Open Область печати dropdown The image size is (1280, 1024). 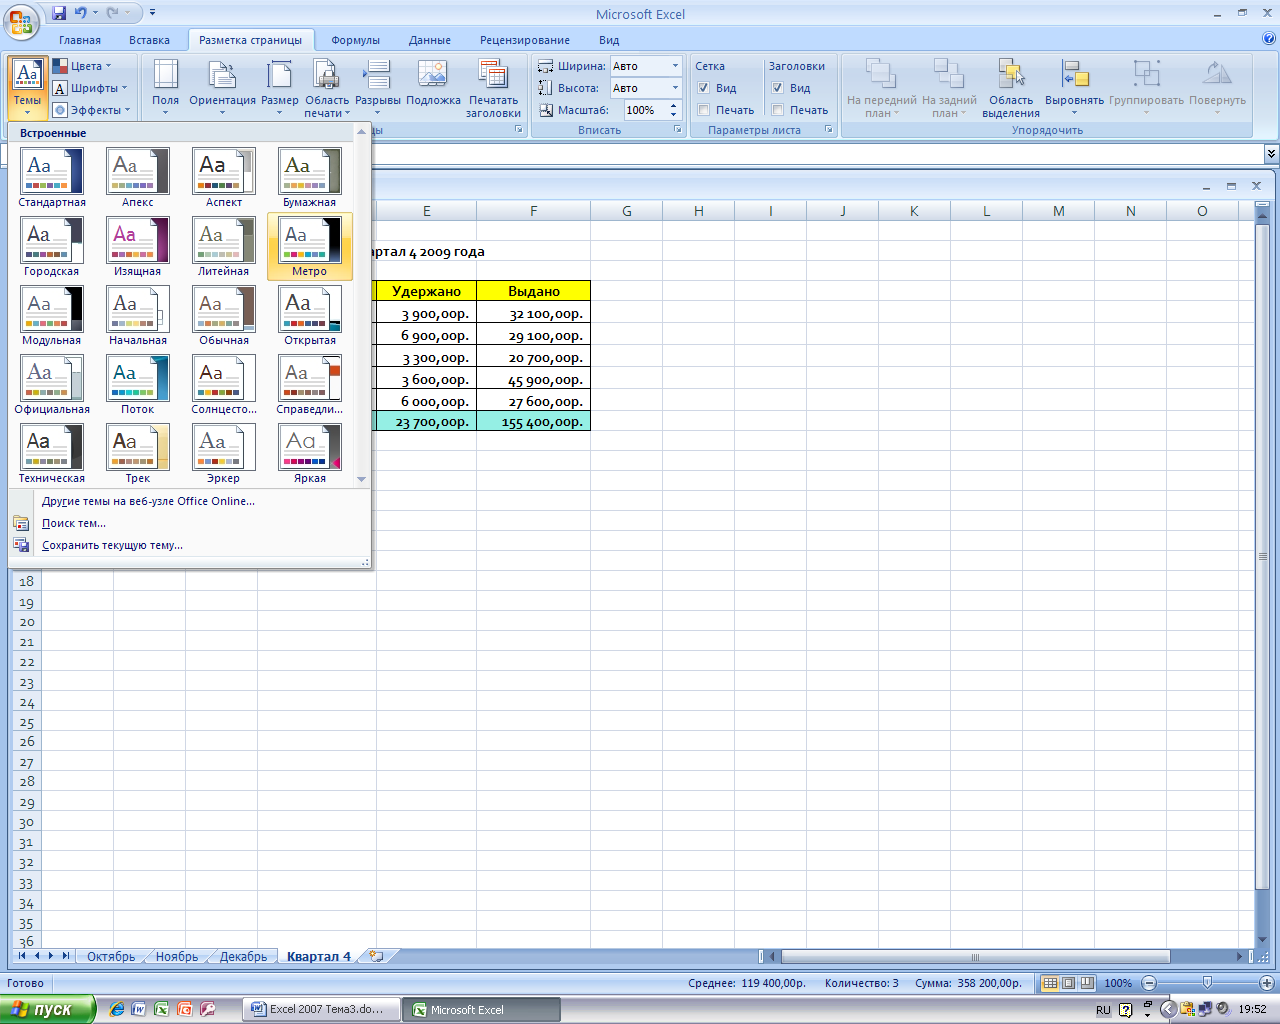(x=327, y=87)
